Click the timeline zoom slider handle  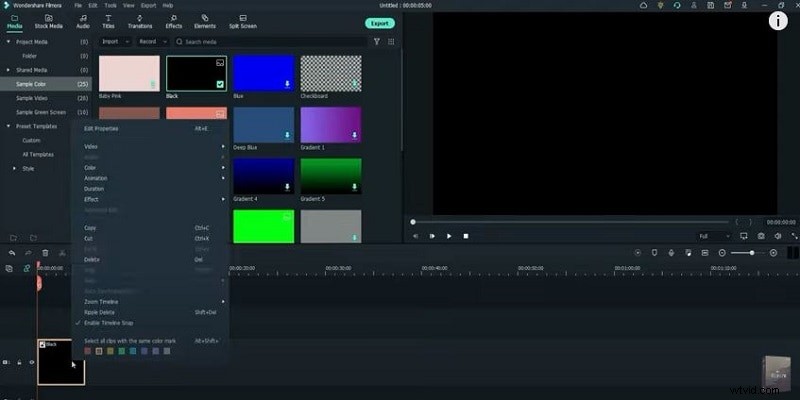tap(752, 253)
